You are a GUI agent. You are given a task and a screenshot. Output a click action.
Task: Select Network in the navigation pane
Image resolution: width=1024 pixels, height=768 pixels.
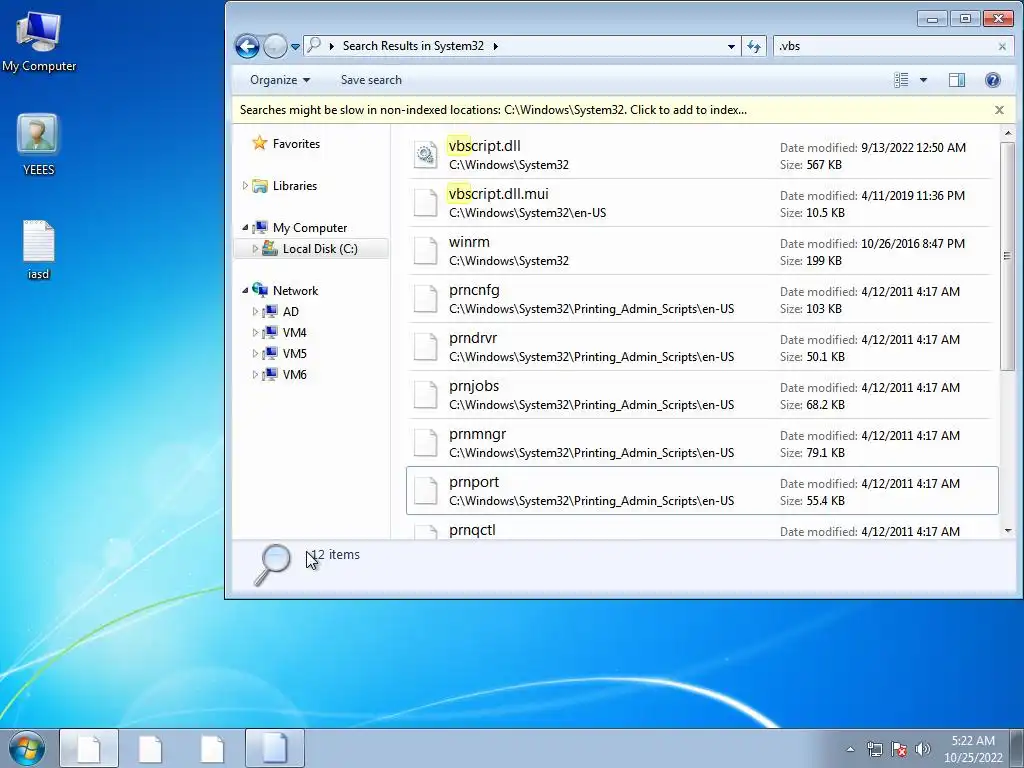point(295,290)
